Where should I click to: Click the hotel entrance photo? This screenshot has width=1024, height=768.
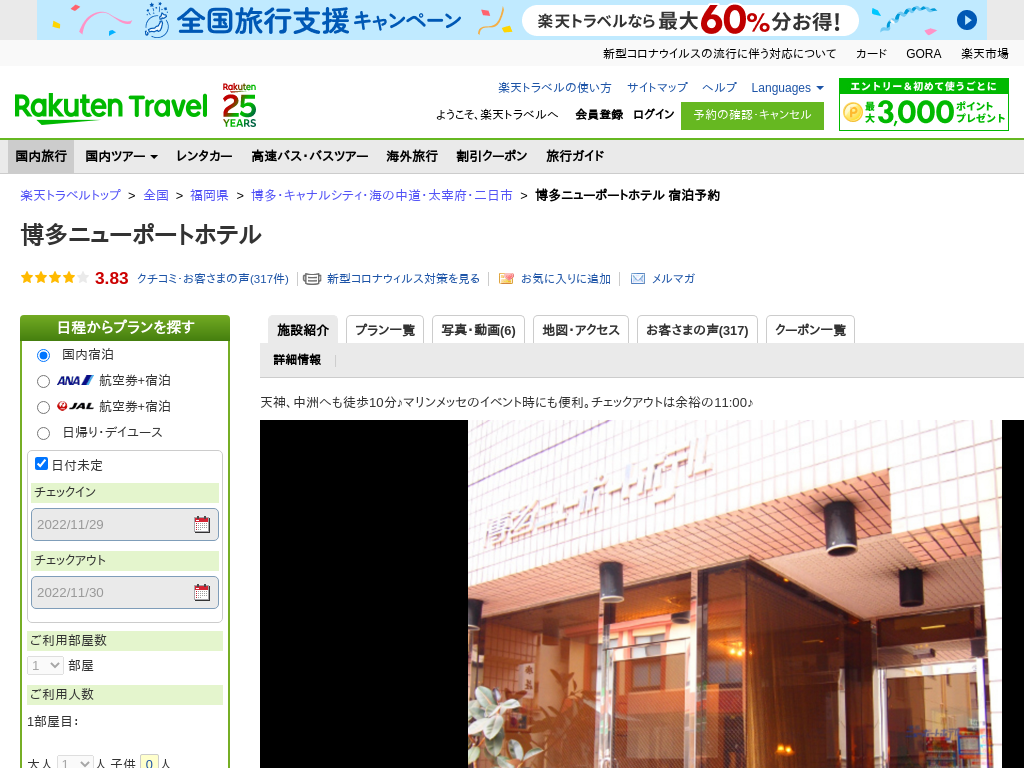click(x=735, y=594)
